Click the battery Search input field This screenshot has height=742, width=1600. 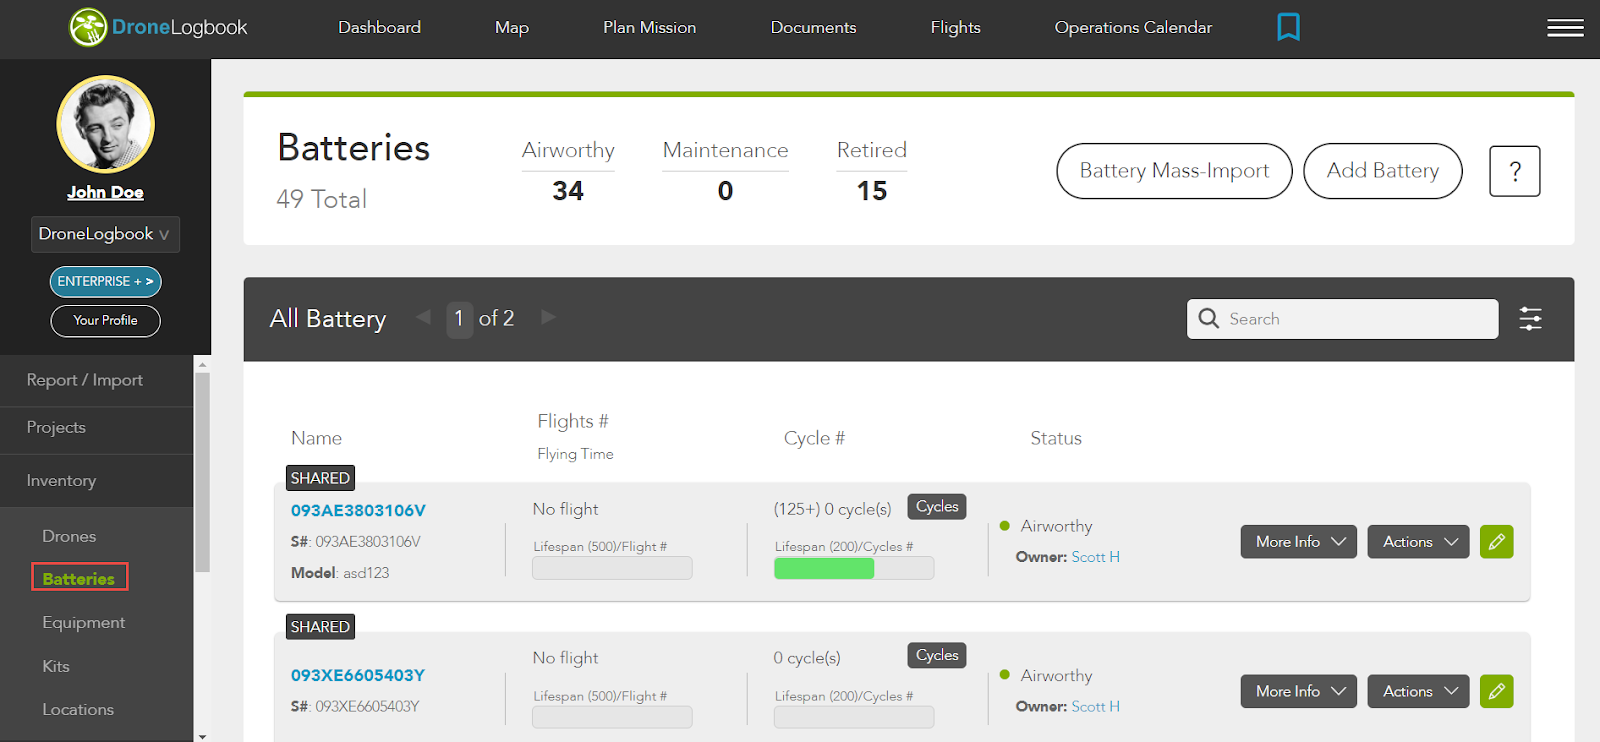1342,319
